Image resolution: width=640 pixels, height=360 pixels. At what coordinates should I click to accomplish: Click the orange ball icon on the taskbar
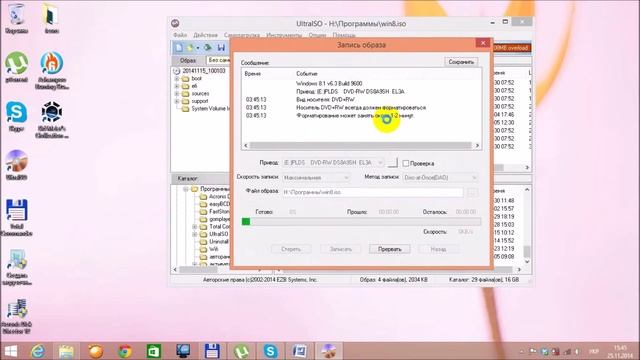96,351
